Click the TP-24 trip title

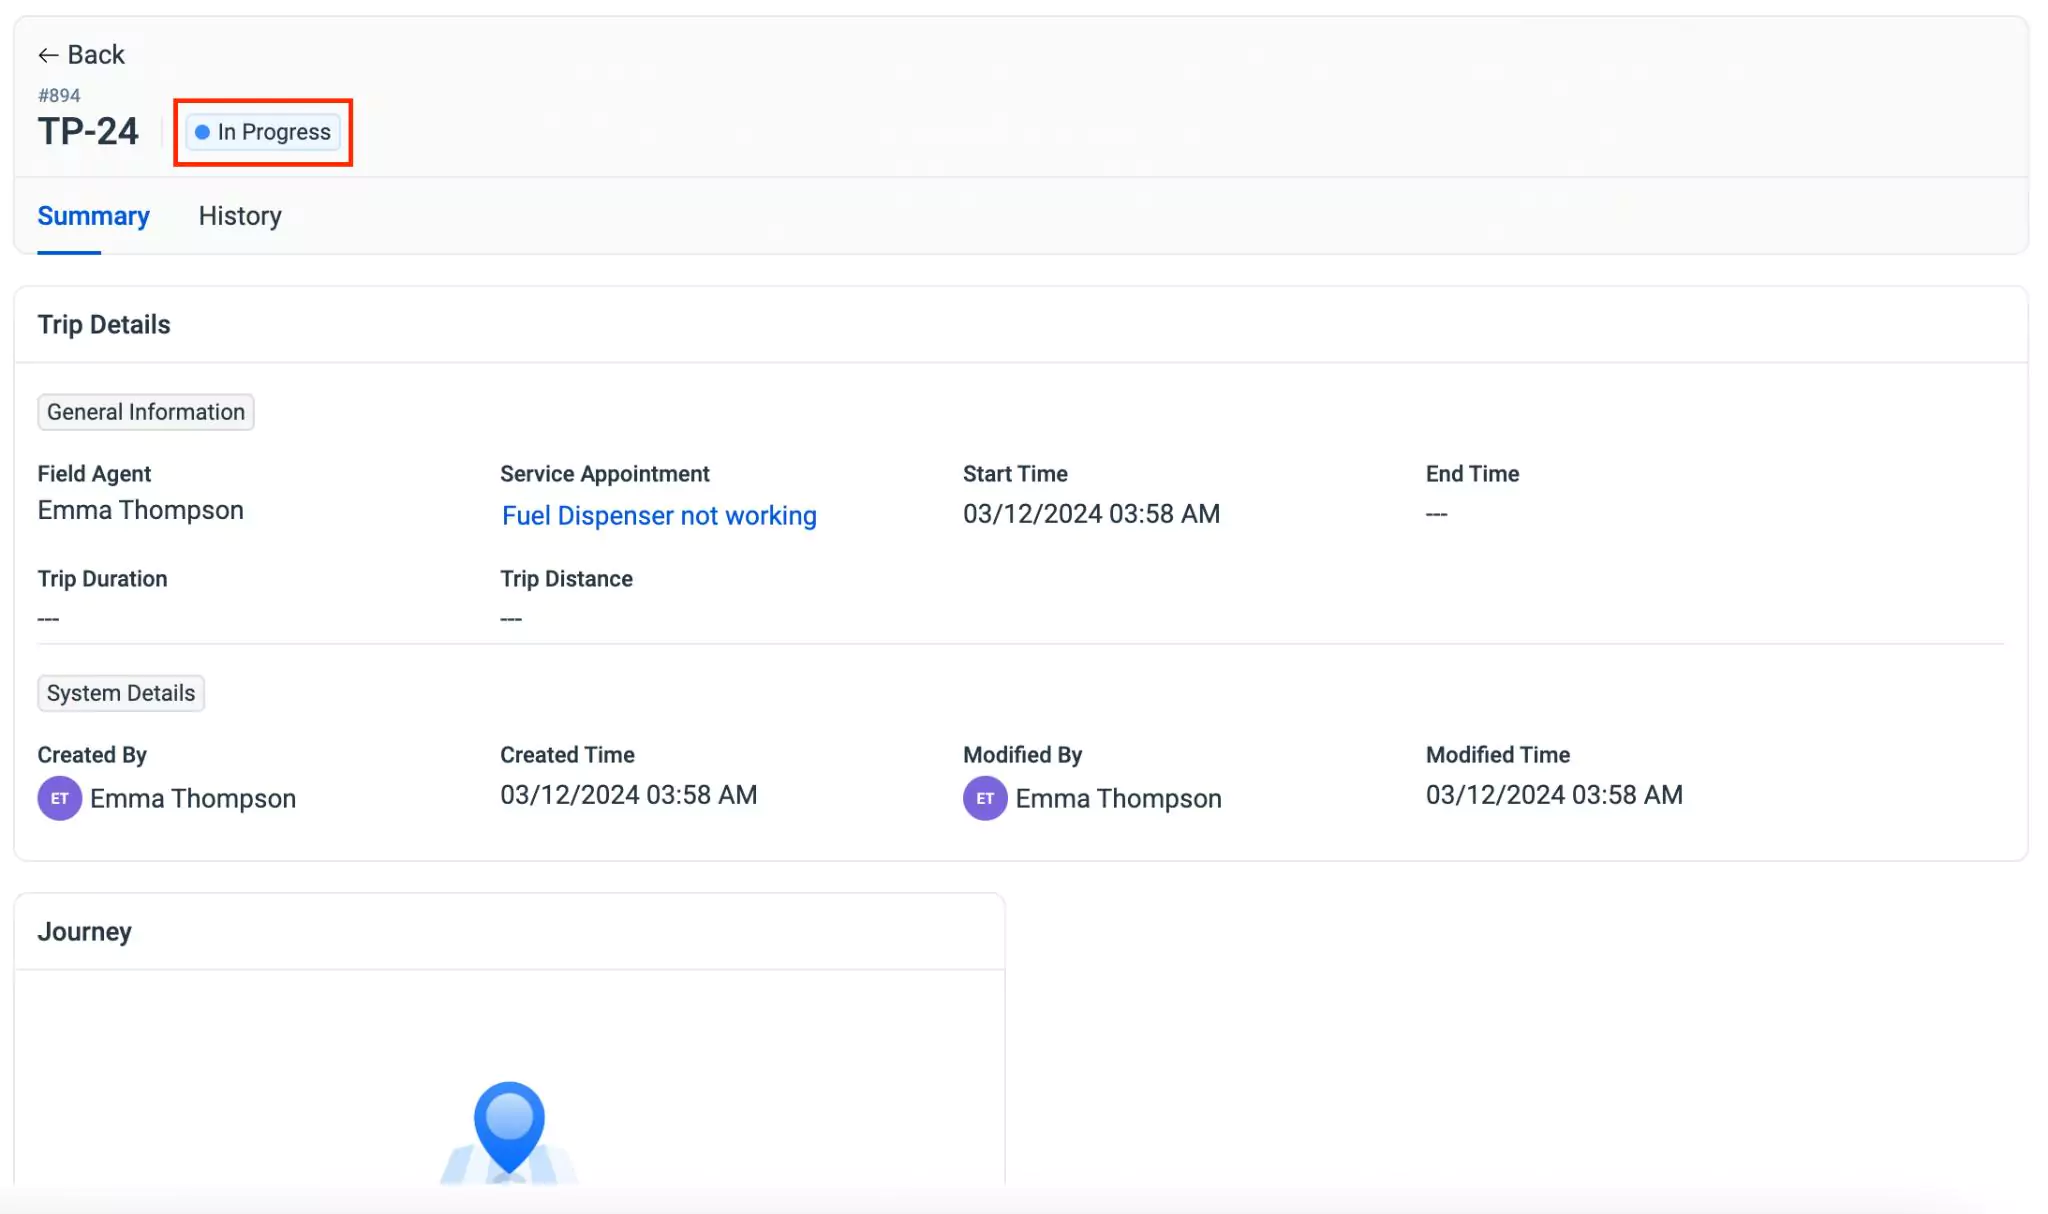(x=88, y=132)
